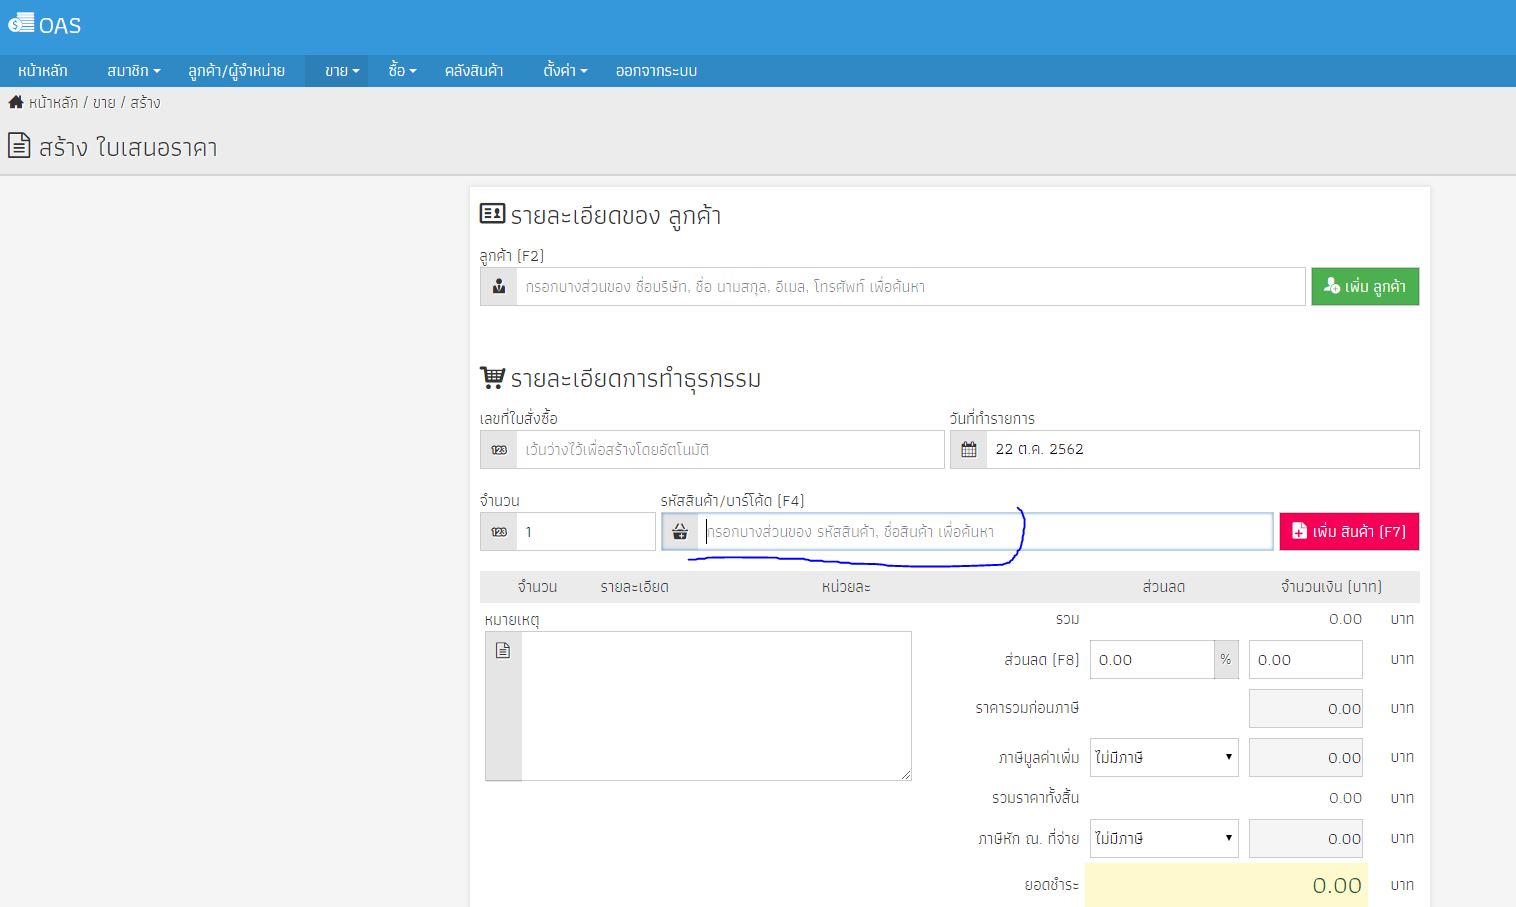
Task: Click the หมายเหตุ notes text area
Action: (715, 705)
